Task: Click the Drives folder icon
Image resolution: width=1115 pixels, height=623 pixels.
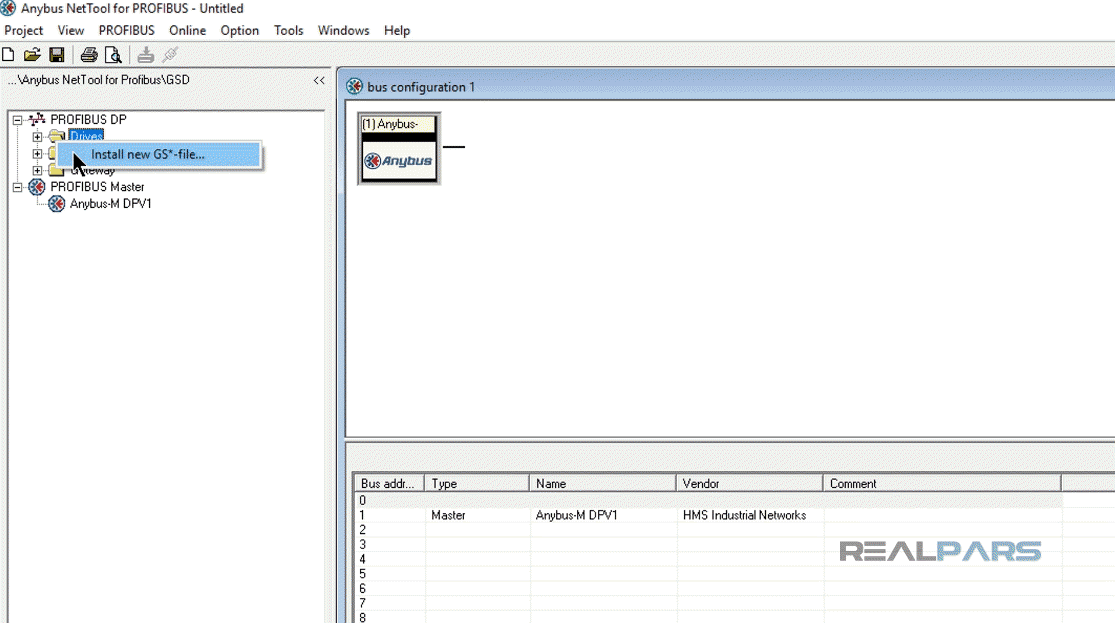Action: 57,136
